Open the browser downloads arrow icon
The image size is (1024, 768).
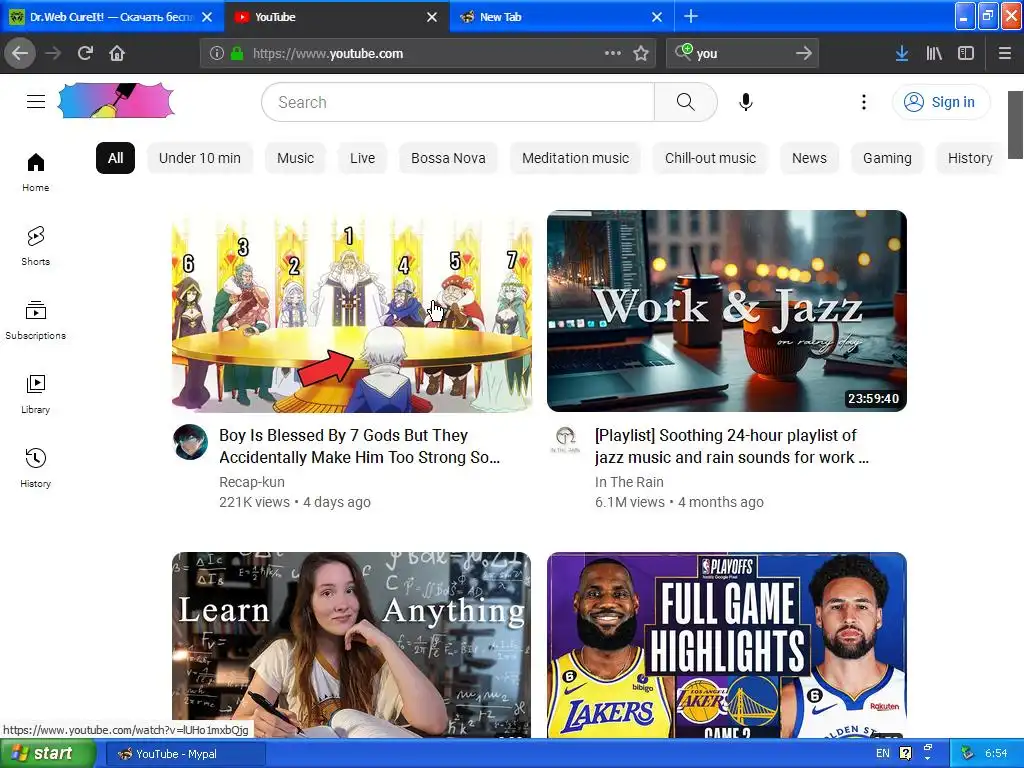902,53
